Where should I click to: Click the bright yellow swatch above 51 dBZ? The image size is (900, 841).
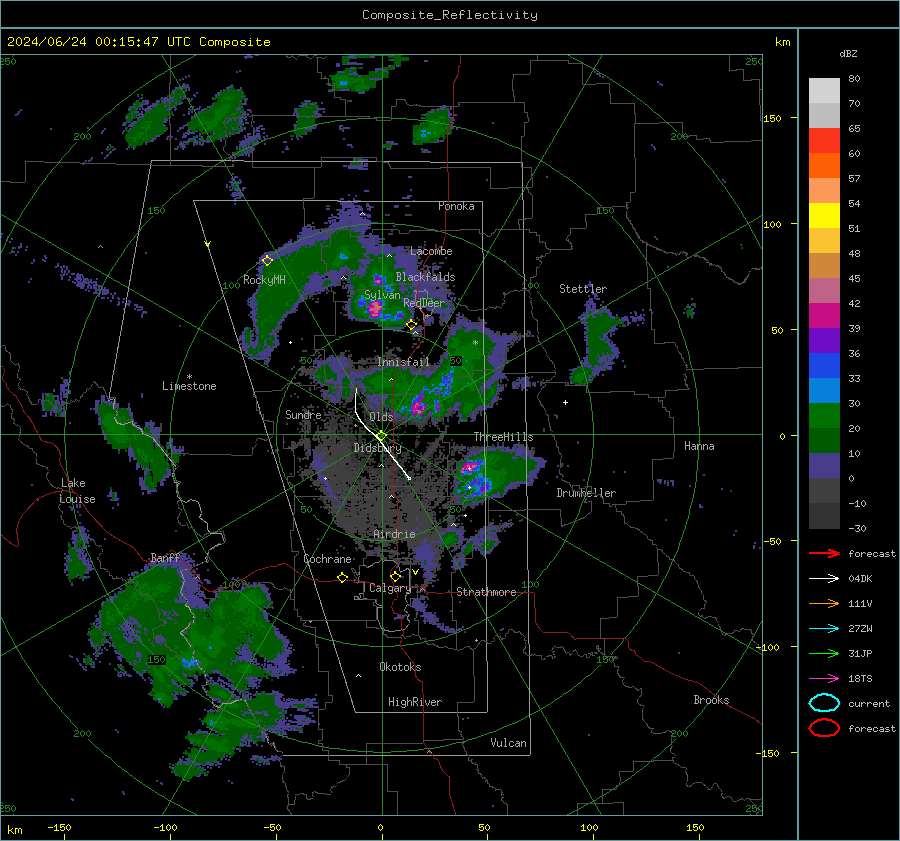click(x=824, y=215)
